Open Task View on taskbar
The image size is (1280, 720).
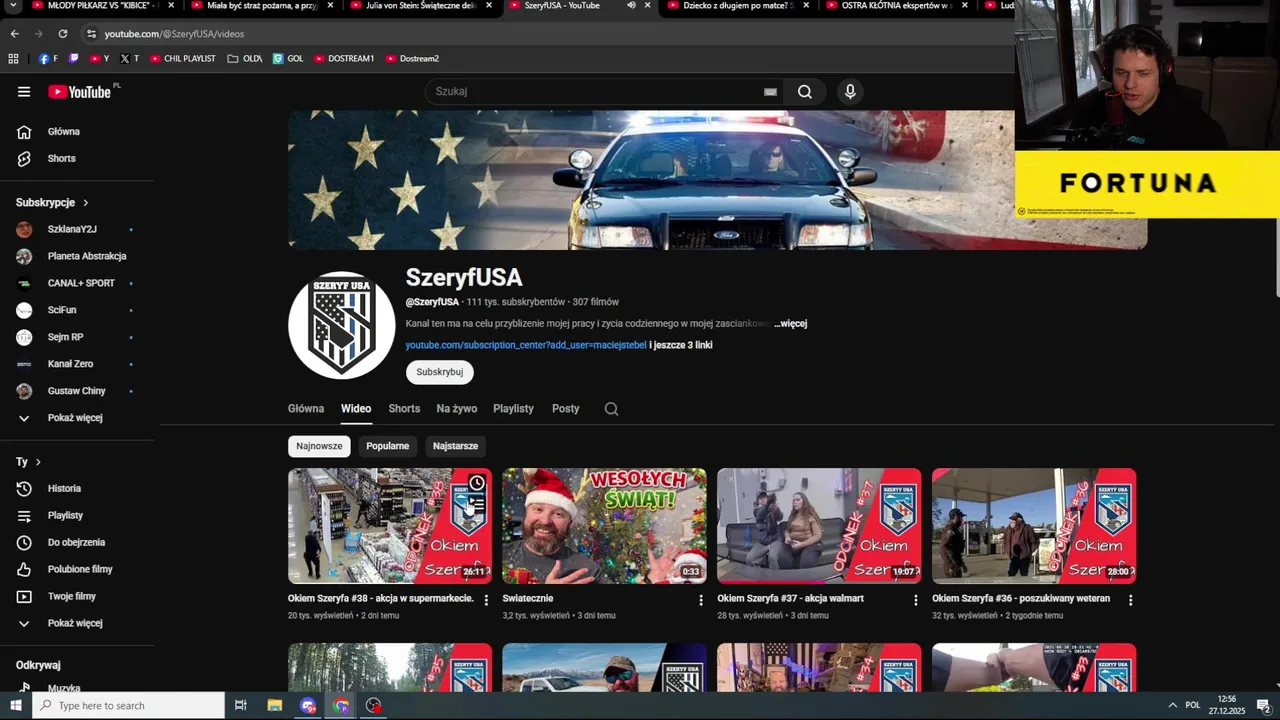240,705
